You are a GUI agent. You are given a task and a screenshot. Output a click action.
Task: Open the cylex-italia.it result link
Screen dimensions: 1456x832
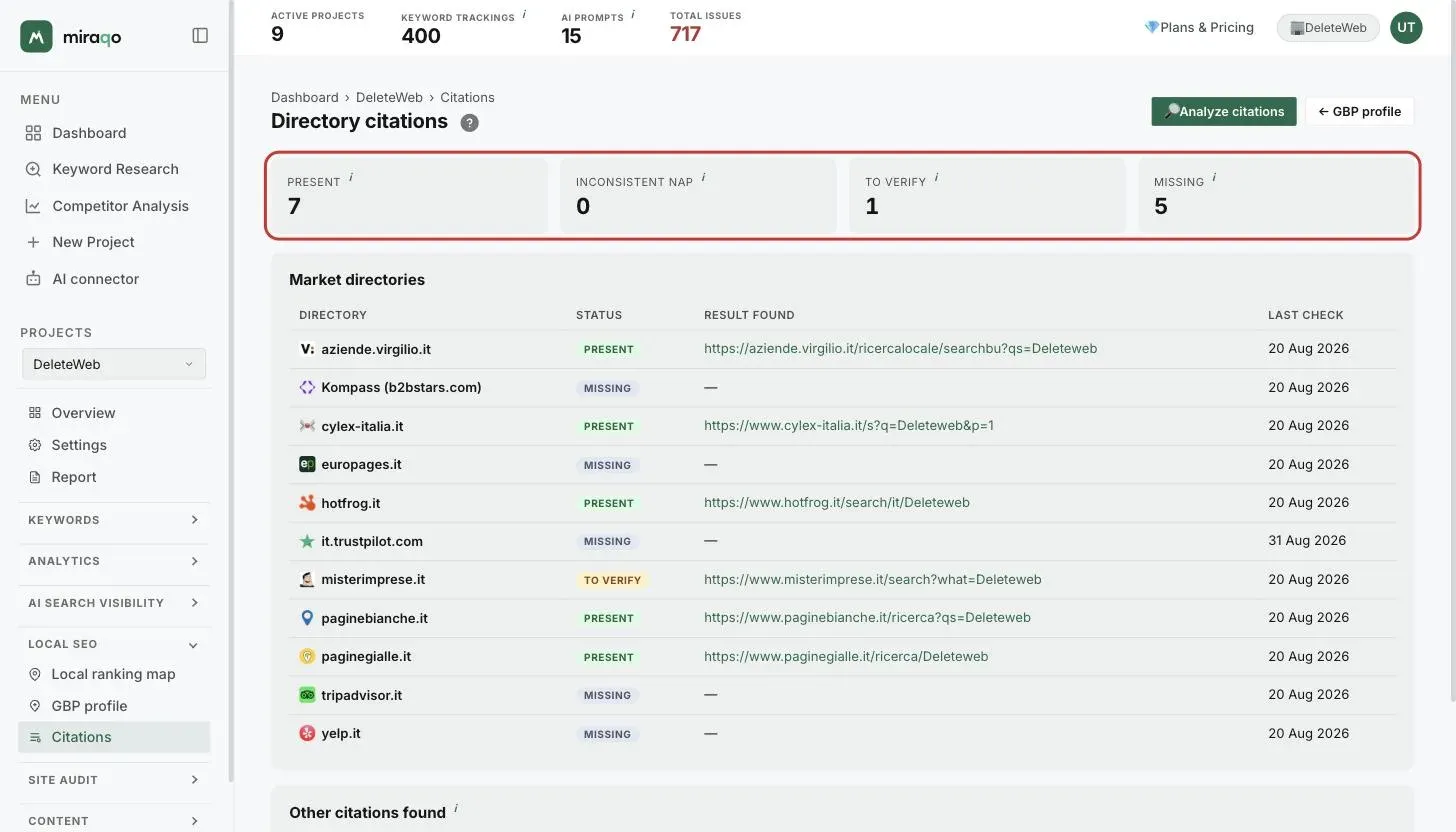(x=849, y=426)
